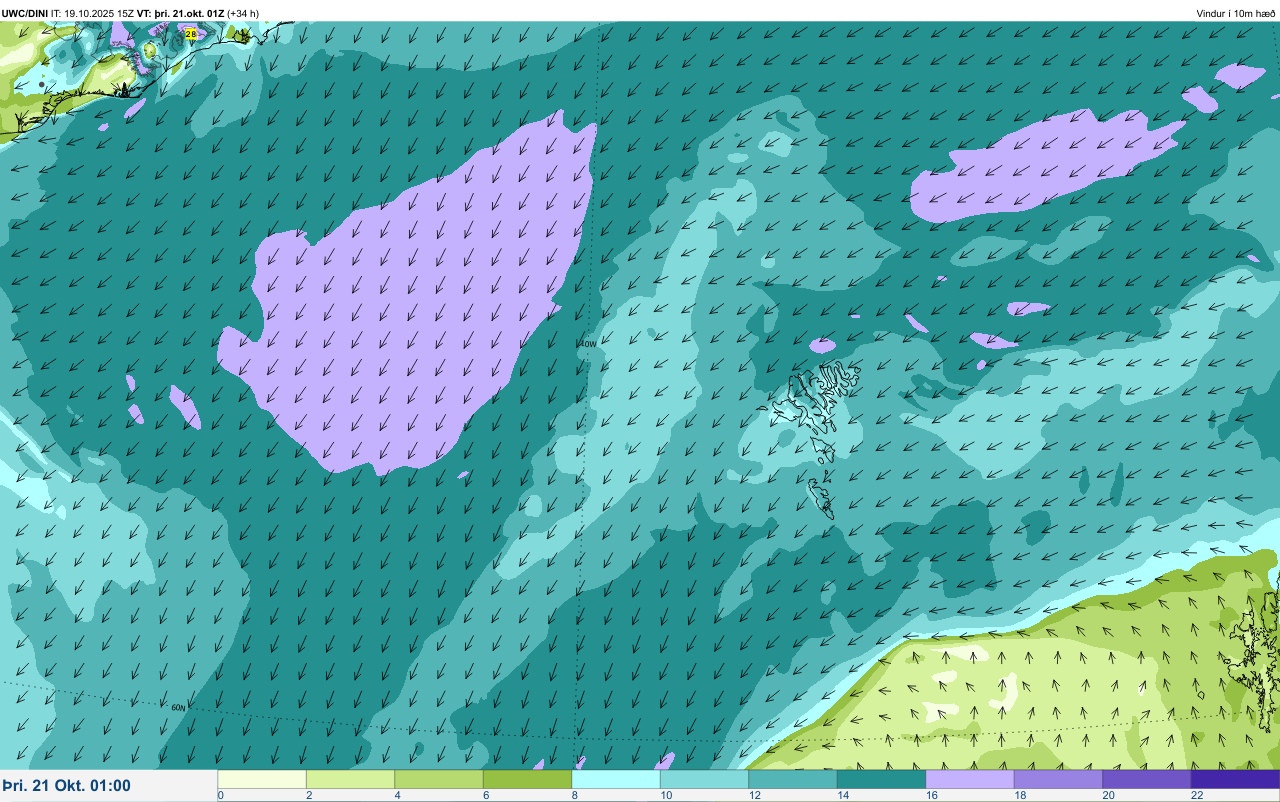Click the 'Þri. 21 Okt. 01:00' date label
The image size is (1280, 802).
pyautogui.click(x=67, y=785)
